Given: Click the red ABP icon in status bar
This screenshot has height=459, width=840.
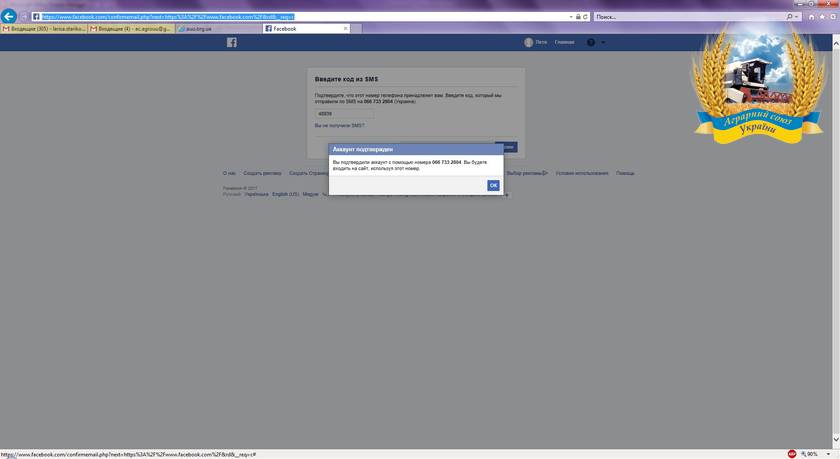Looking at the screenshot, I should point(792,454).
